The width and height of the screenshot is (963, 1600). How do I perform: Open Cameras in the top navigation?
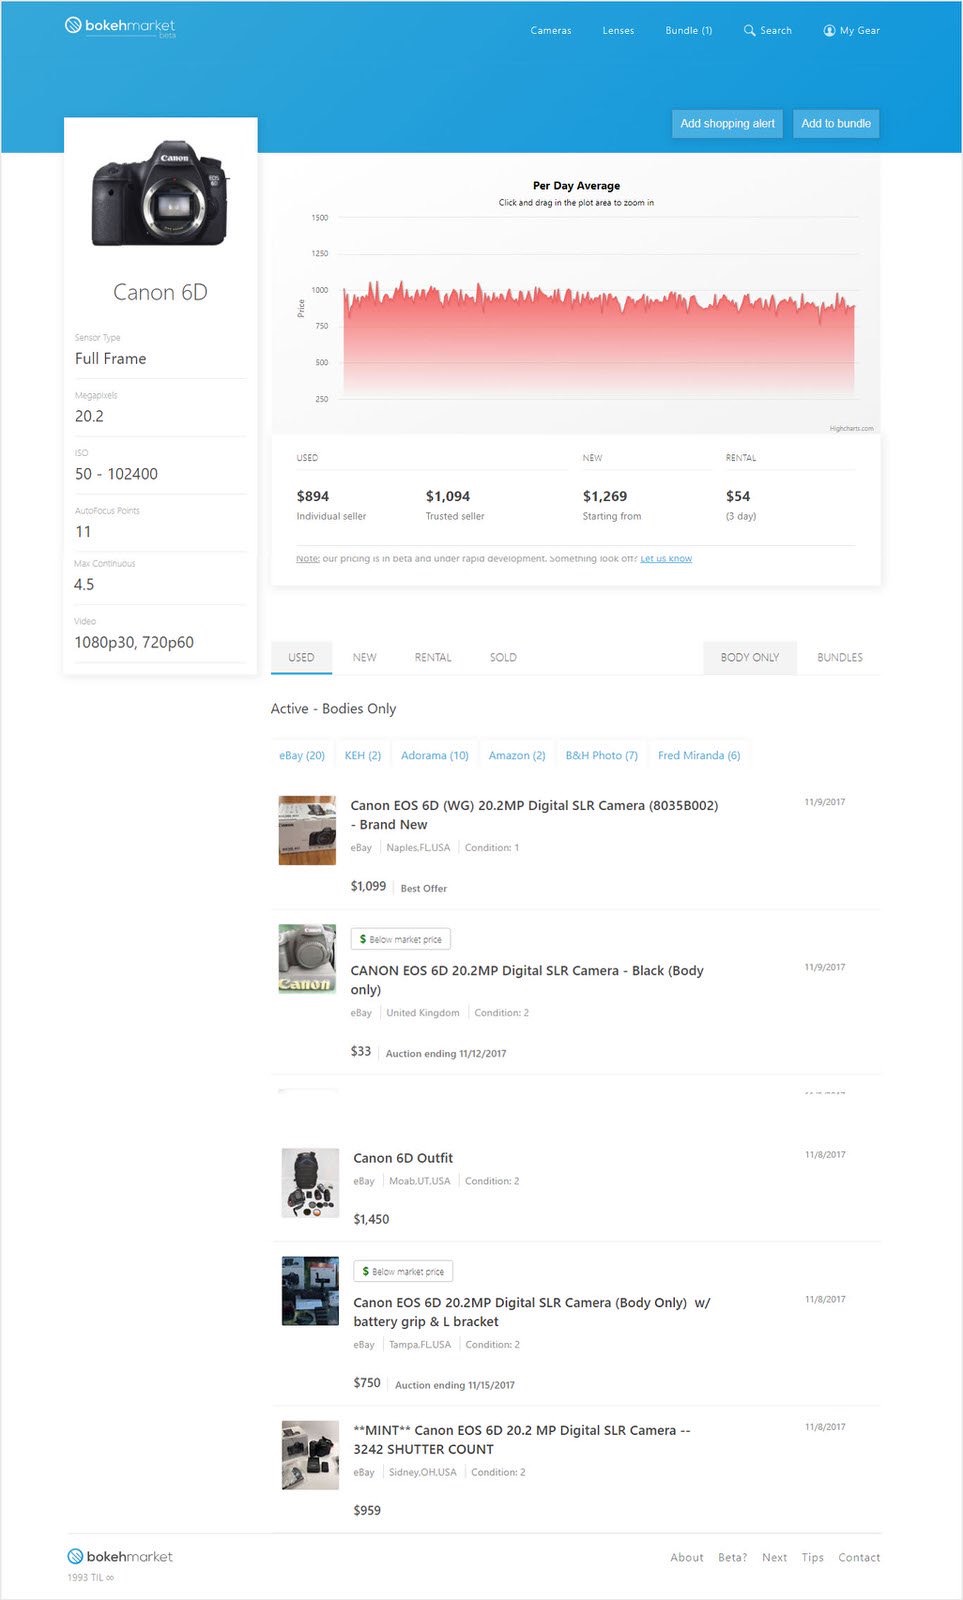(x=551, y=31)
